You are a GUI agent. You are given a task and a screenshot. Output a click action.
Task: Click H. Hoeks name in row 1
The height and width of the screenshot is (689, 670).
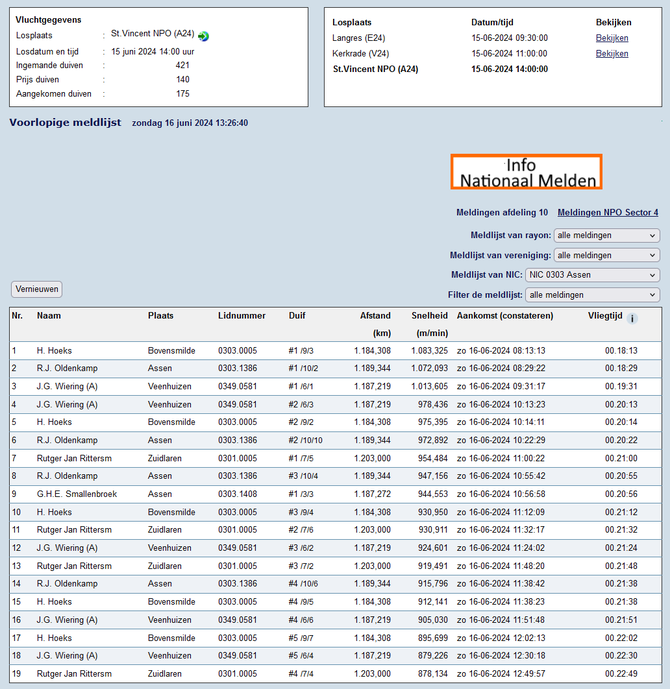coord(54,351)
